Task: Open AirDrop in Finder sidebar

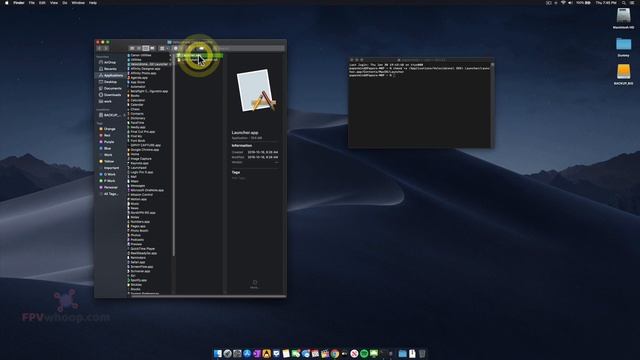Action: pos(109,62)
